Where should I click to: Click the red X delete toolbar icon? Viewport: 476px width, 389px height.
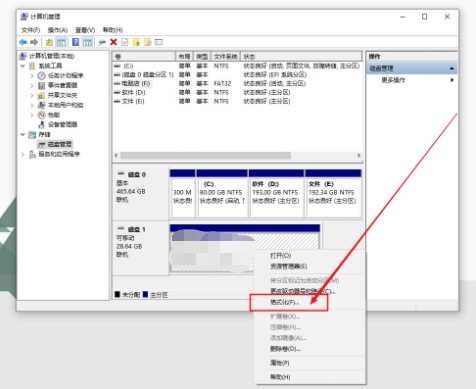click(113, 42)
